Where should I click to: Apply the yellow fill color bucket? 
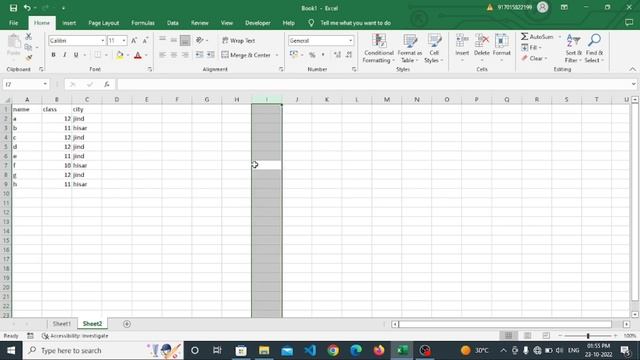120,55
